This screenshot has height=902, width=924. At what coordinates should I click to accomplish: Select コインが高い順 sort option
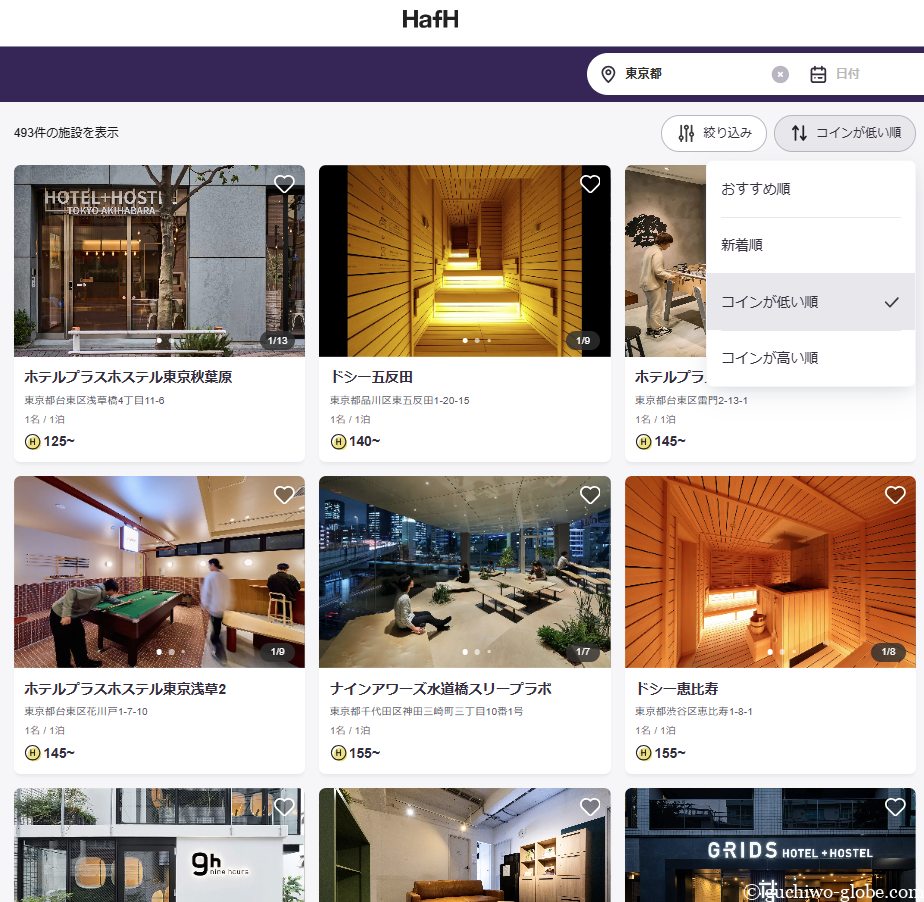click(810, 358)
